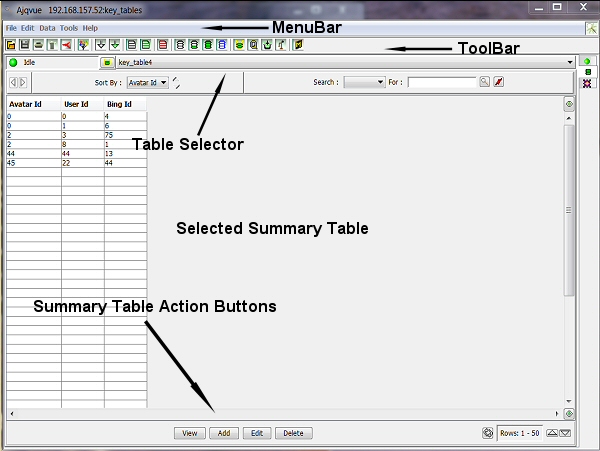The image size is (600, 451).
Task: Expand the Search column dropdown
Action: tap(364, 82)
